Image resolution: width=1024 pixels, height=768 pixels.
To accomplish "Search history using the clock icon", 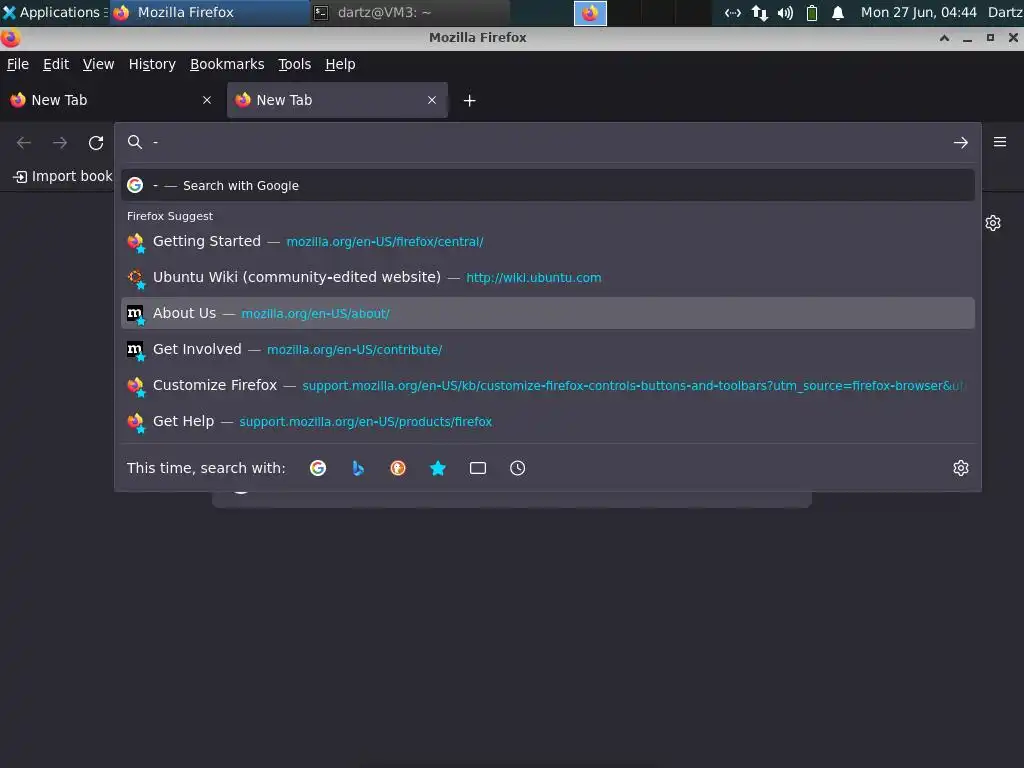I will (517, 468).
